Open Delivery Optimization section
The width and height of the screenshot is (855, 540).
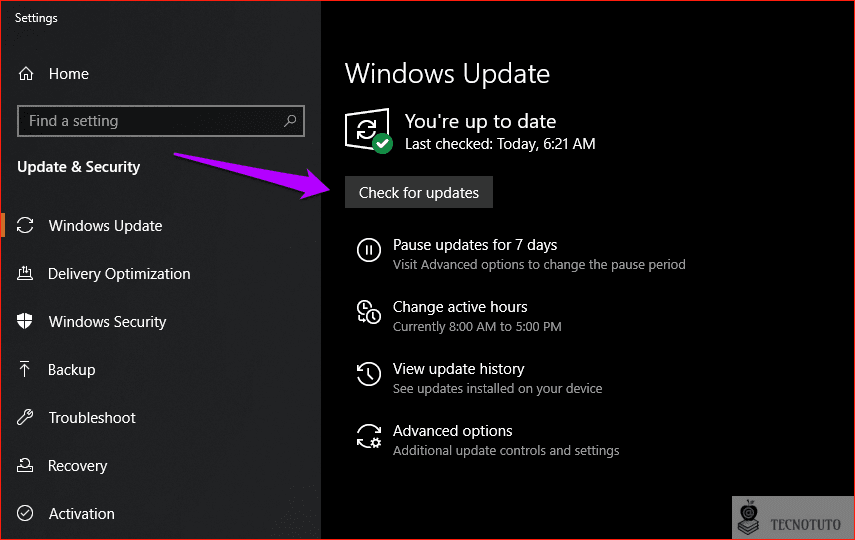(119, 274)
